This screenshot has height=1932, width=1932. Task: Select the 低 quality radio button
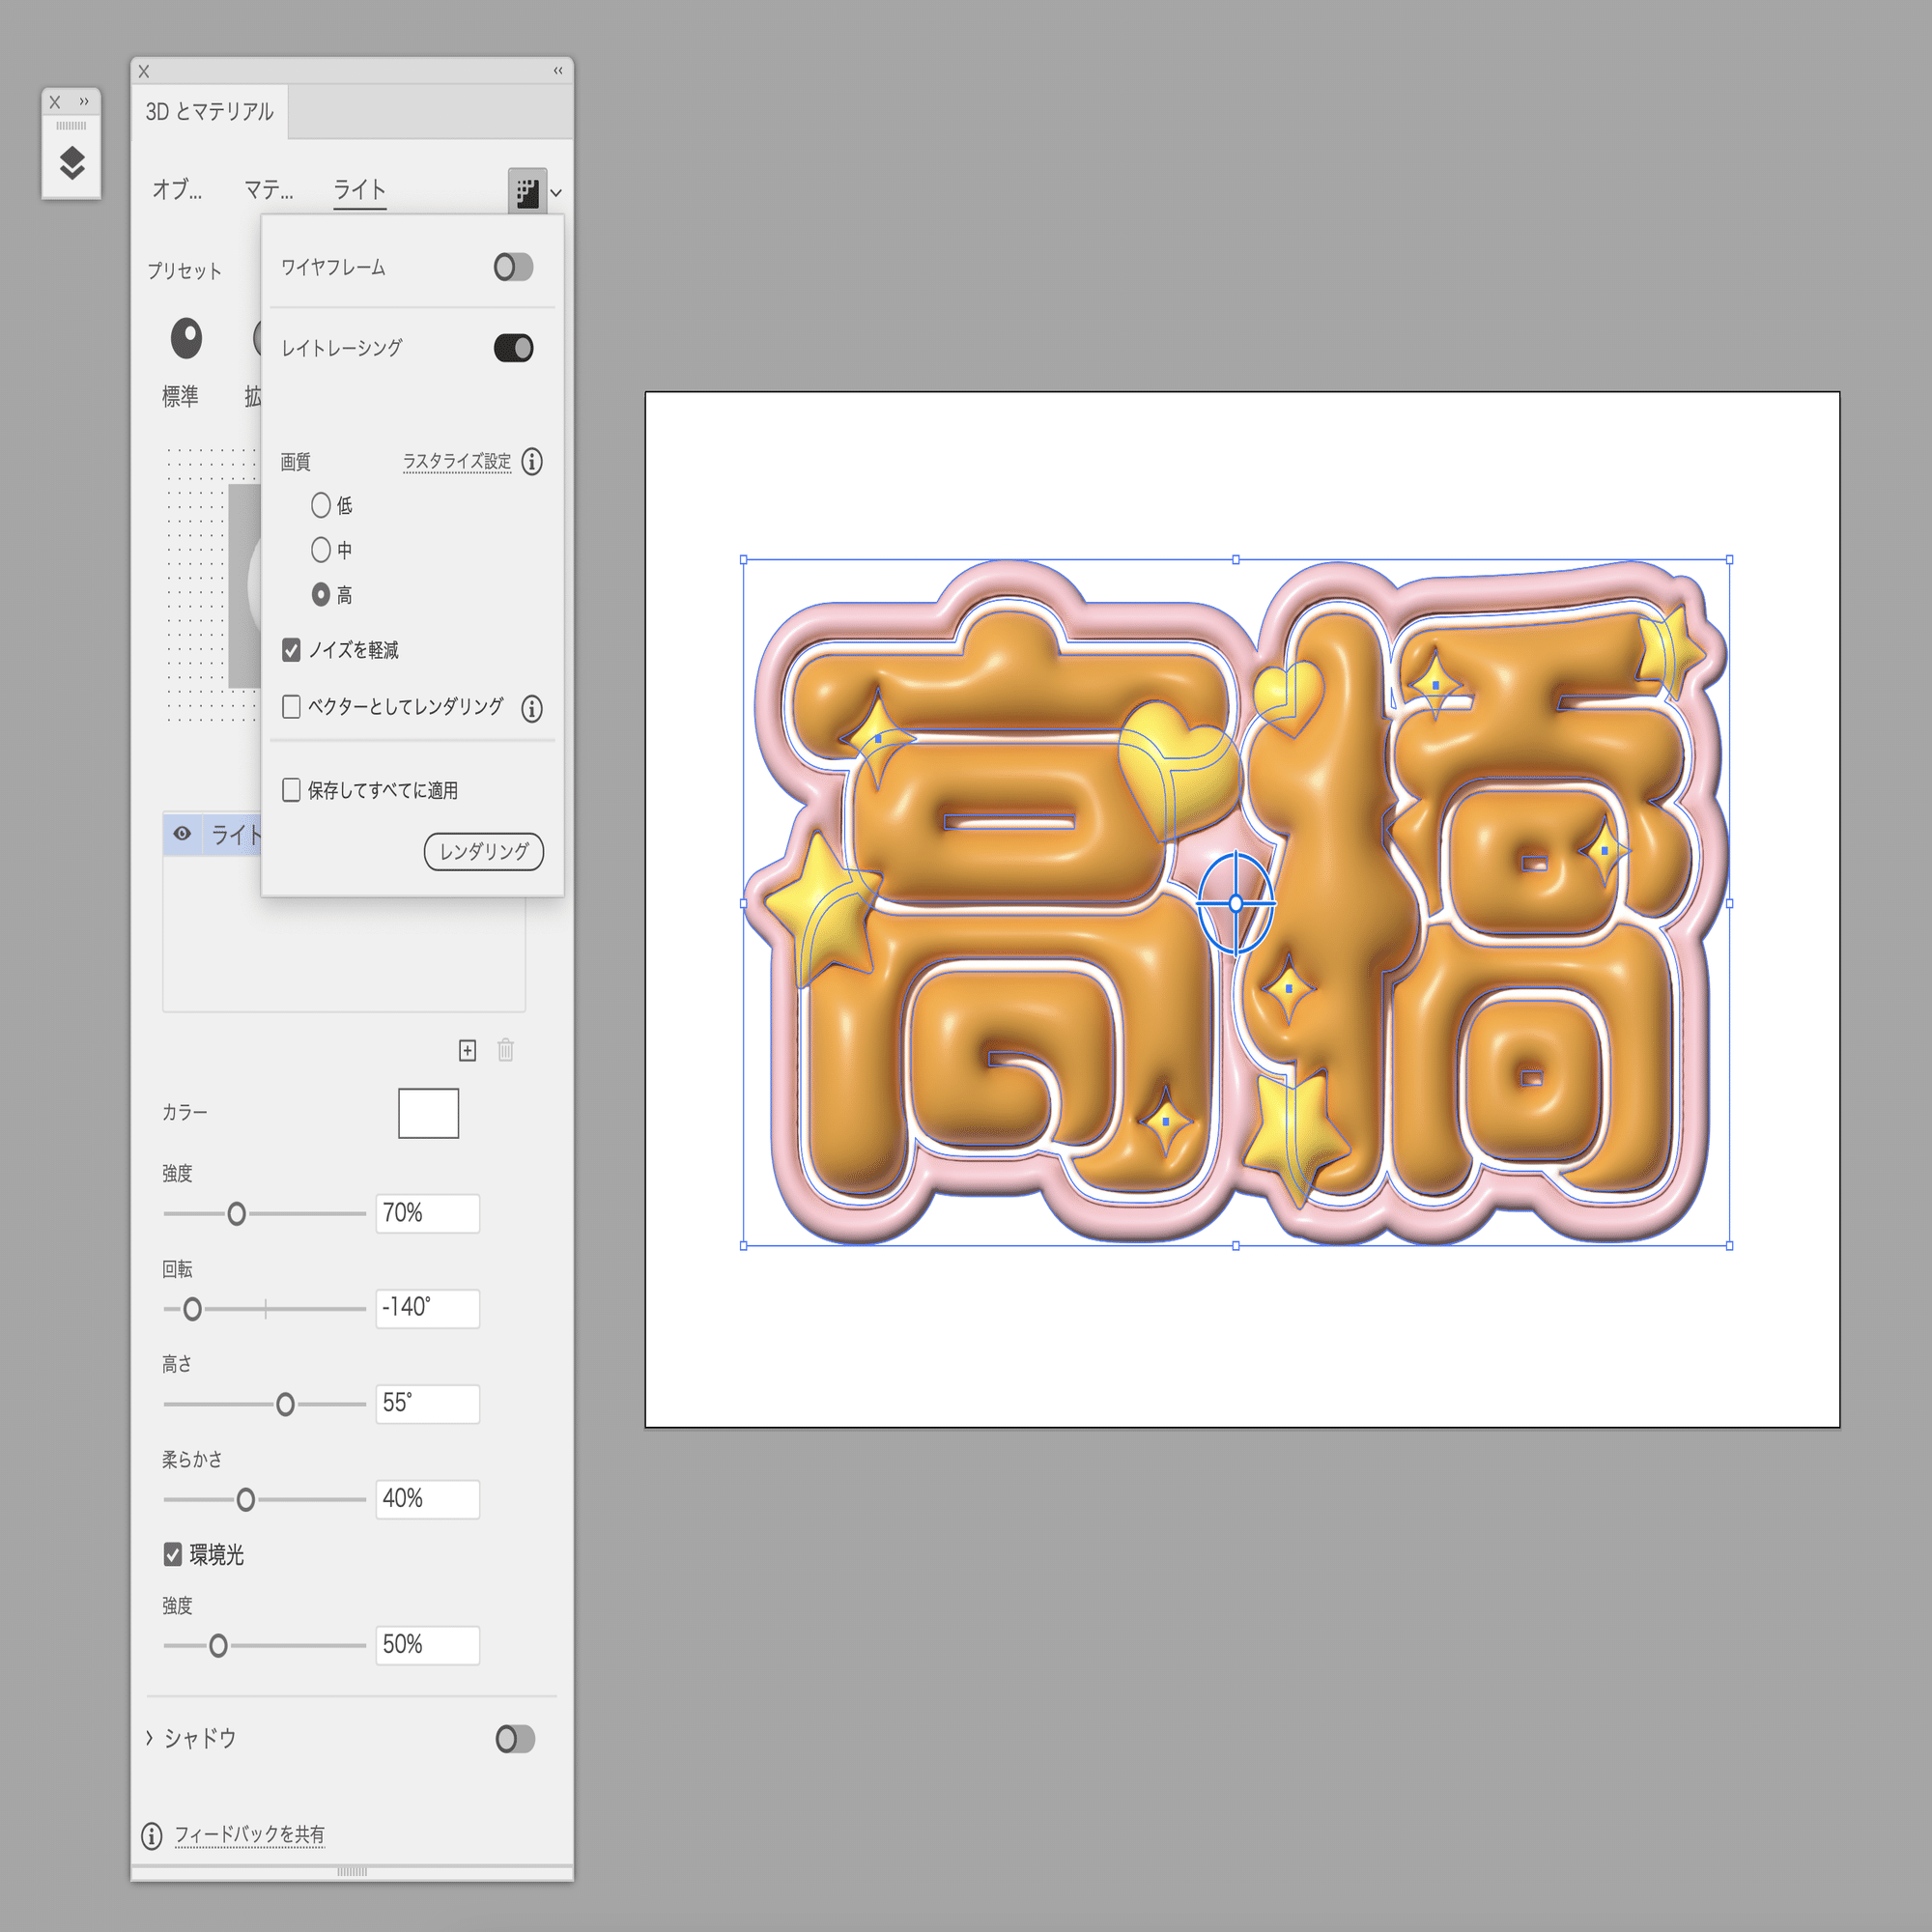[321, 505]
